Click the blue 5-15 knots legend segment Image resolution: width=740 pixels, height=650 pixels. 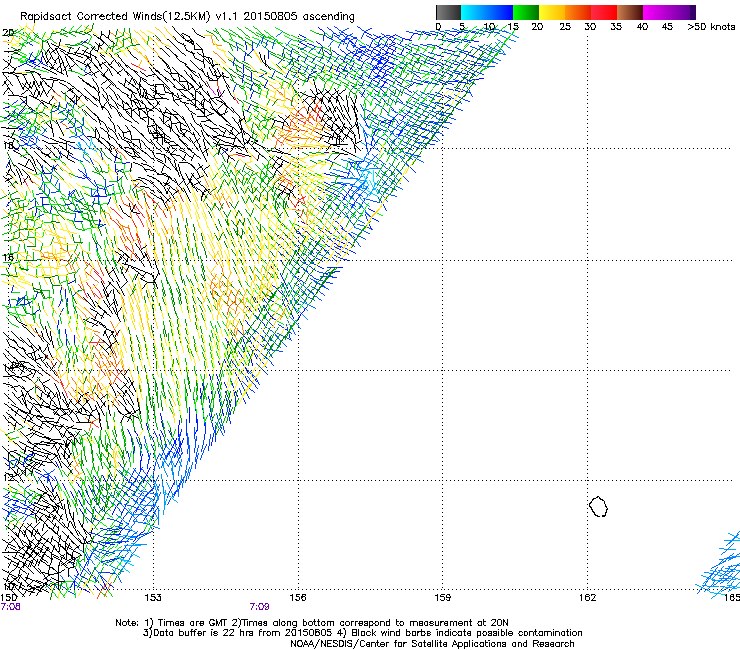point(487,12)
